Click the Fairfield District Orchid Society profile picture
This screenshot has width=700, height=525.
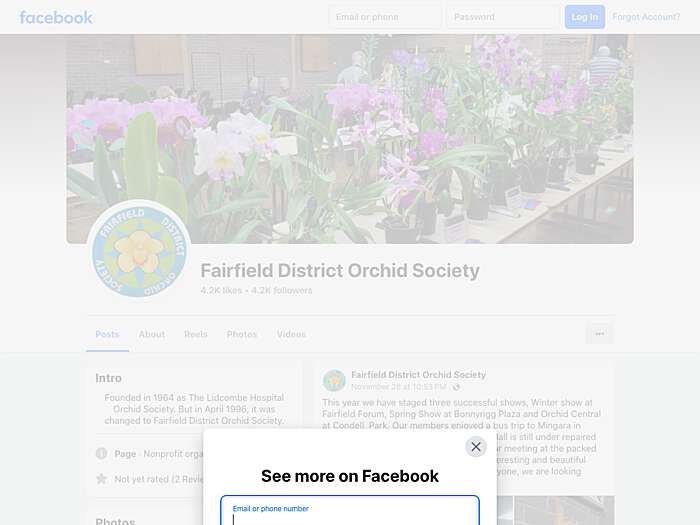tap(139, 251)
